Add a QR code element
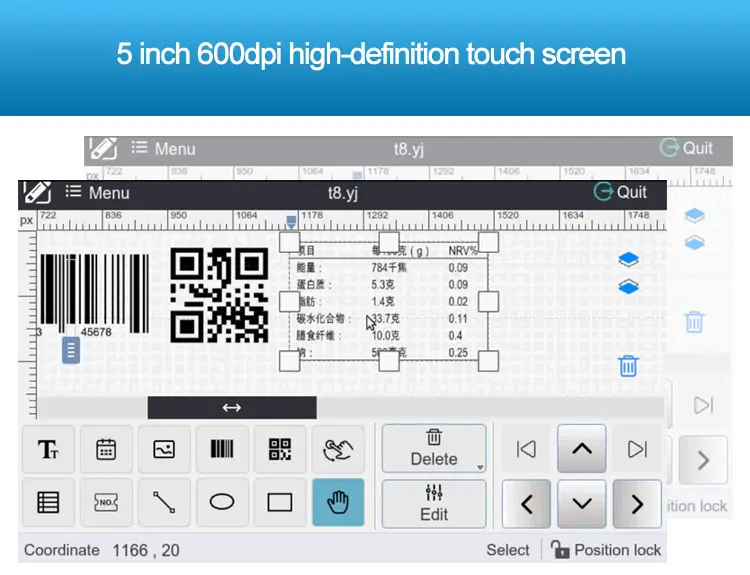Image resolution: width=750 pixels, height=575 pixels. (x=280, y=450)
